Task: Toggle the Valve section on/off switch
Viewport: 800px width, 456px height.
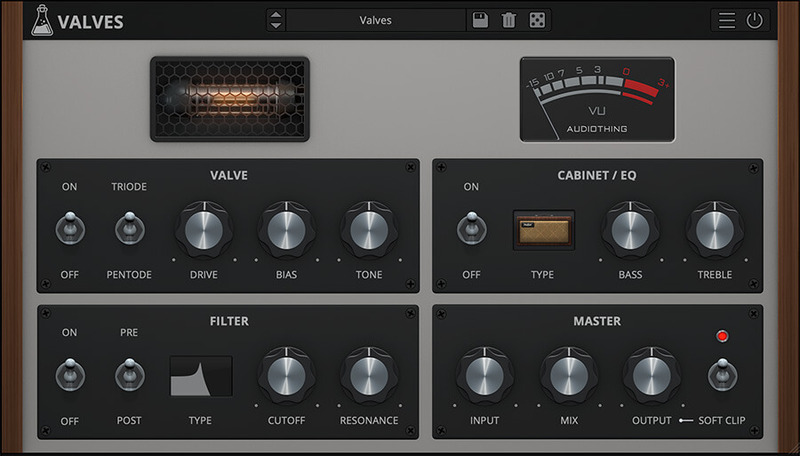Action: tap(69, 230)
